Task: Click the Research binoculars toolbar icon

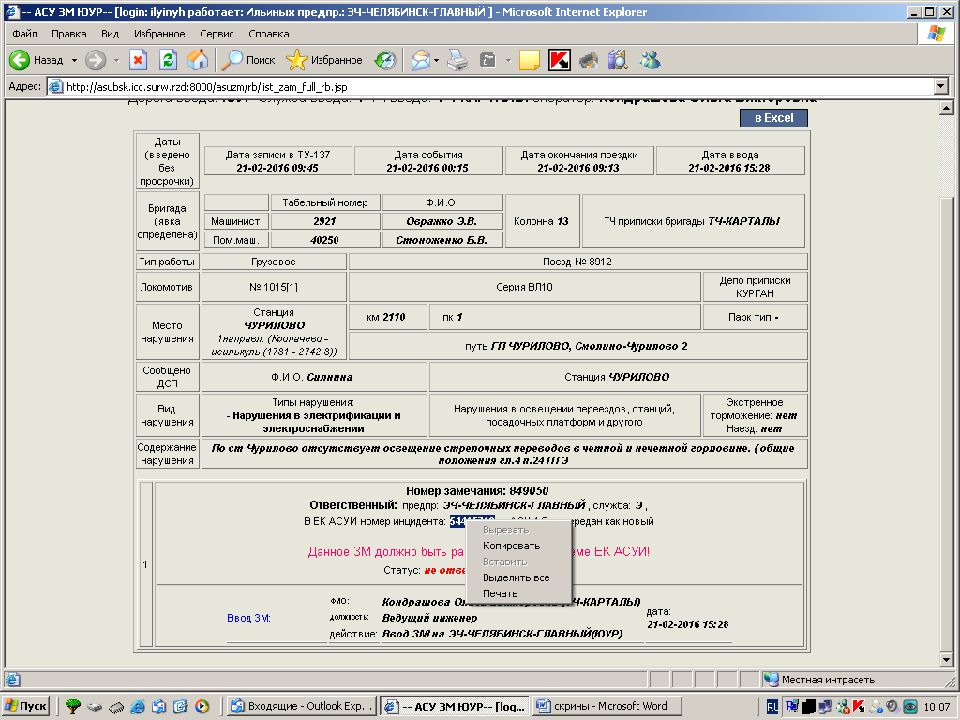Action: tap(618, 60)
